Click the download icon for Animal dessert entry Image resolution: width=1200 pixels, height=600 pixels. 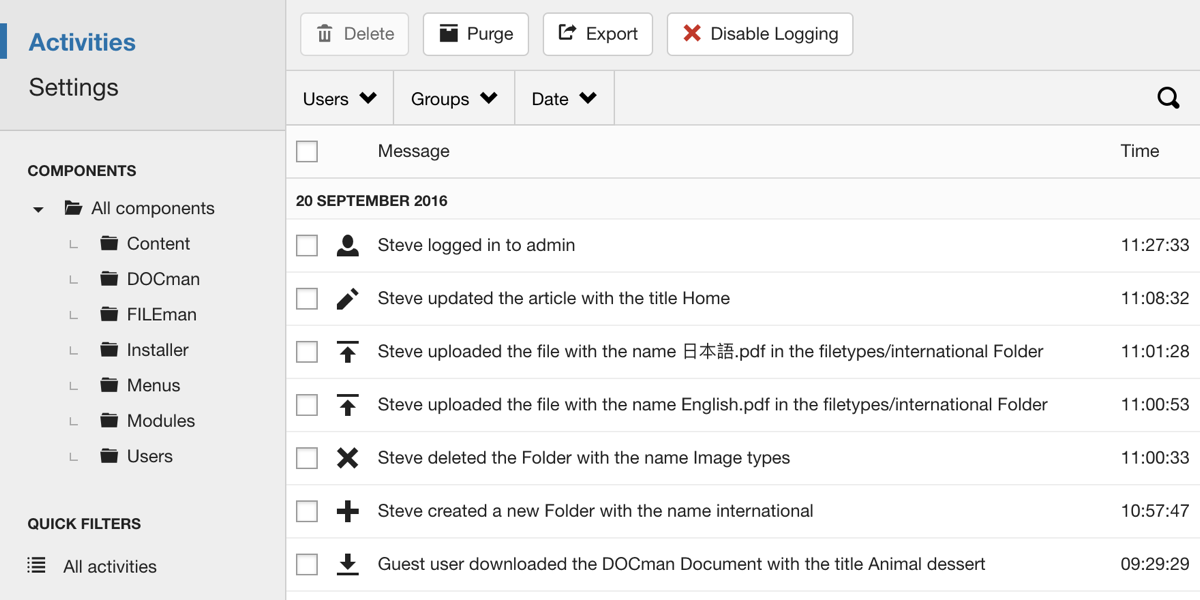(x=347, y=564)
